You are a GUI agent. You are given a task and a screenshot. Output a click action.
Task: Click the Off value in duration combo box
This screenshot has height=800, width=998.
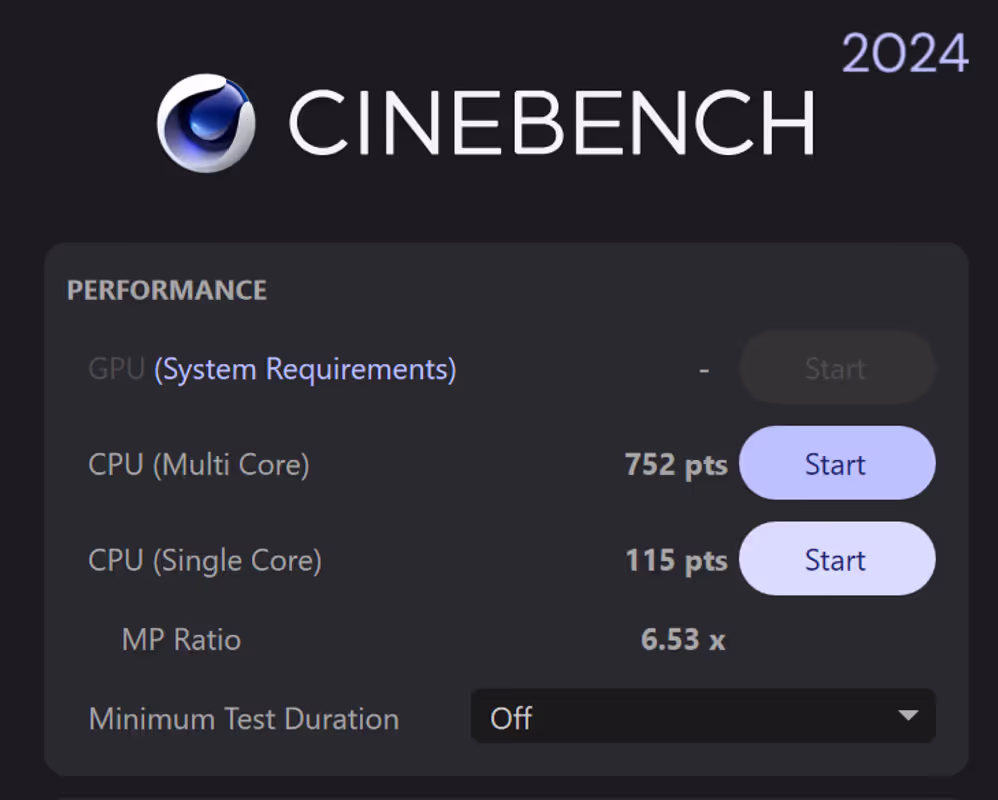[x=512, y=718]
